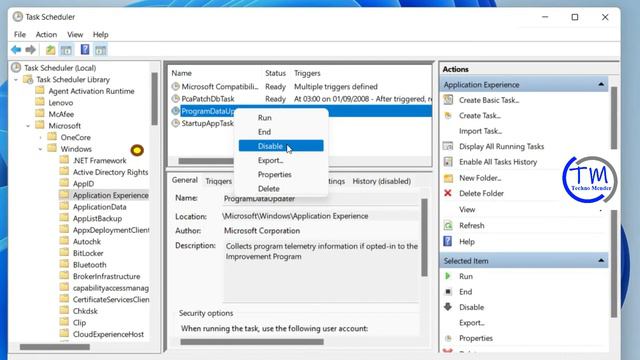
Task: Sort task list by Name column header
Action: click(181, 73)
